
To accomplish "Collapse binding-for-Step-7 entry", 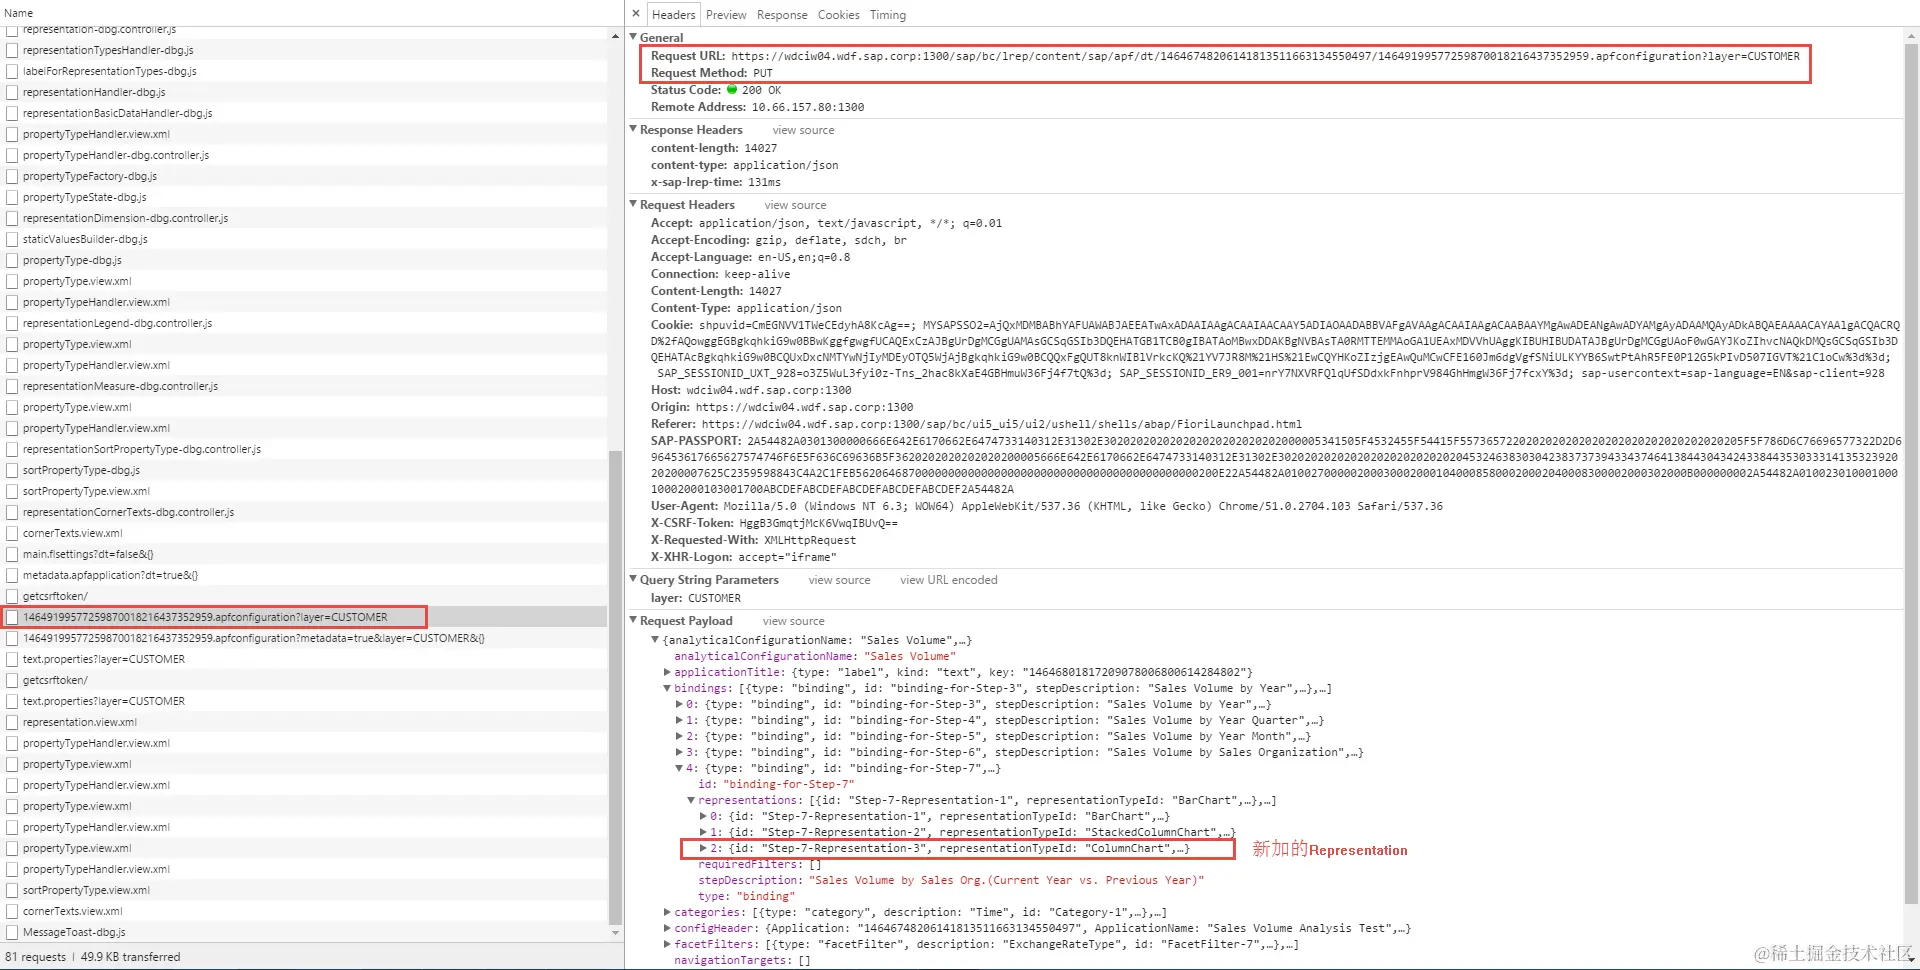I will click(679, 768).
